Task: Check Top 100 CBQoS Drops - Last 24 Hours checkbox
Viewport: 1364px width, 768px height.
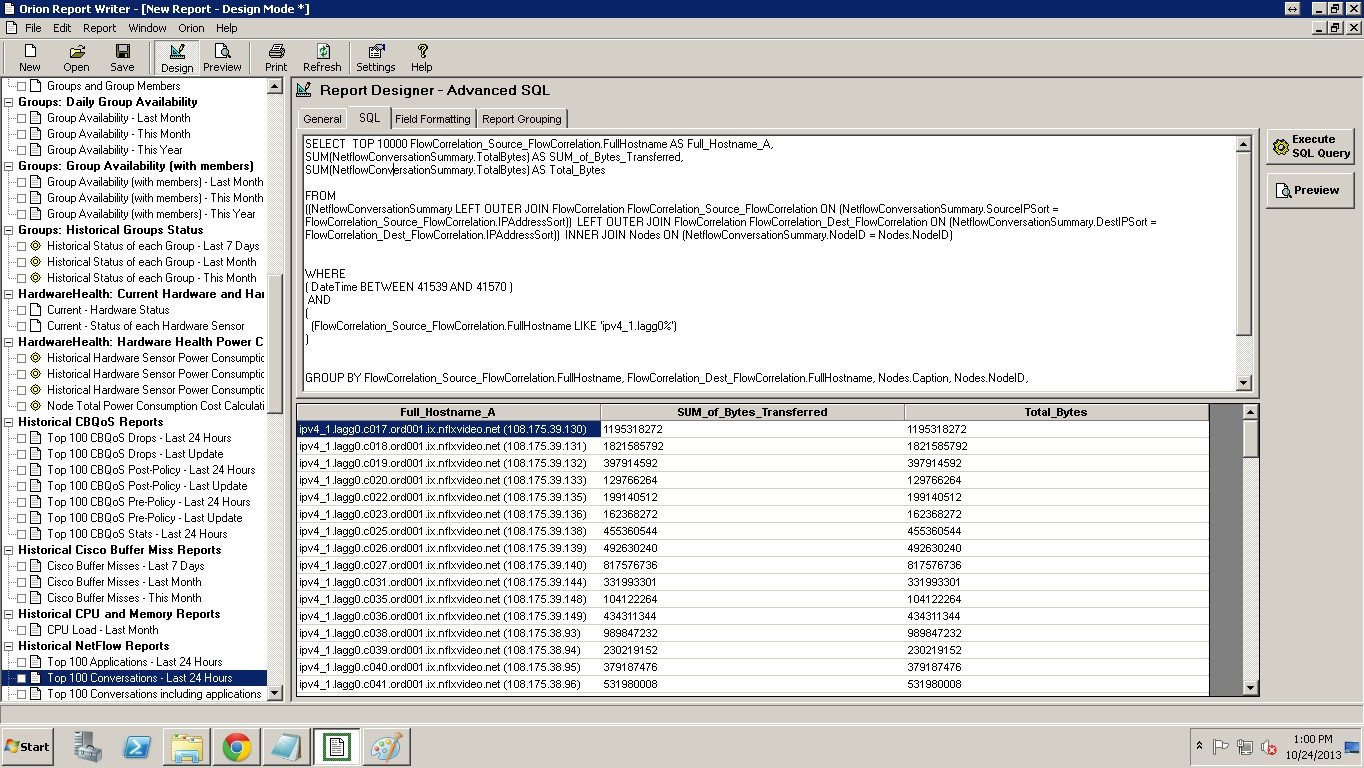Action: 22,438
